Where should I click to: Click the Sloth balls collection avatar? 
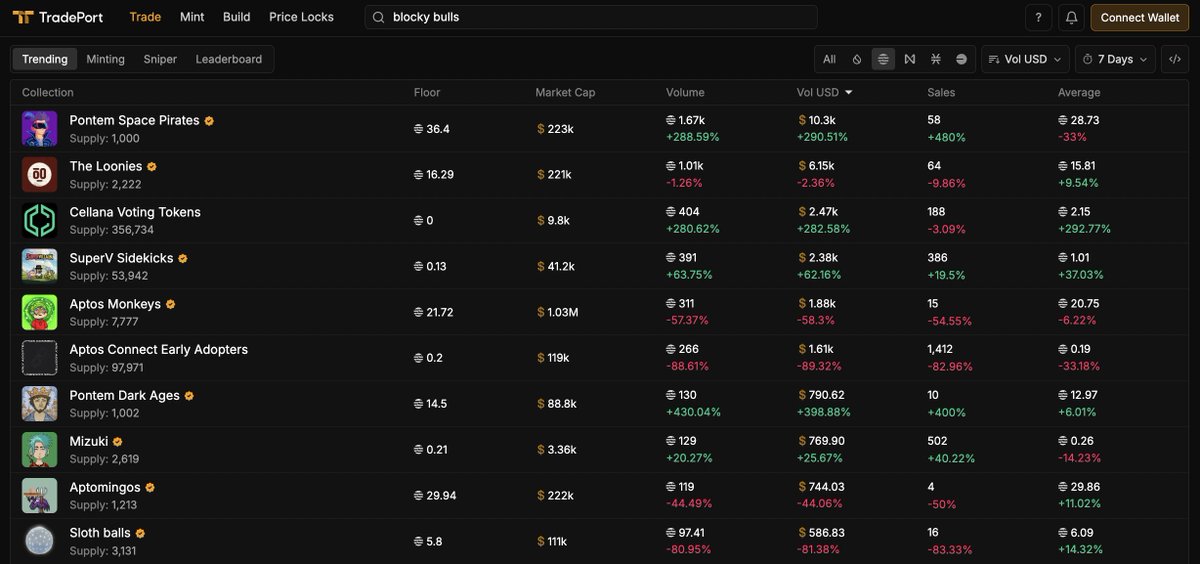click(x=39, y=541)
